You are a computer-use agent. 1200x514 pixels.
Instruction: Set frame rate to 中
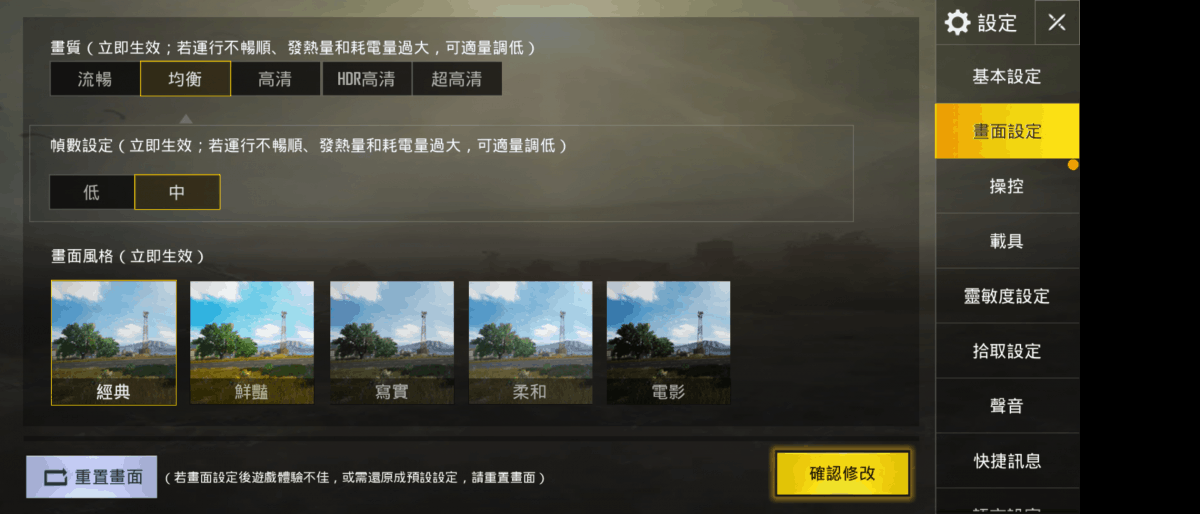177,192
